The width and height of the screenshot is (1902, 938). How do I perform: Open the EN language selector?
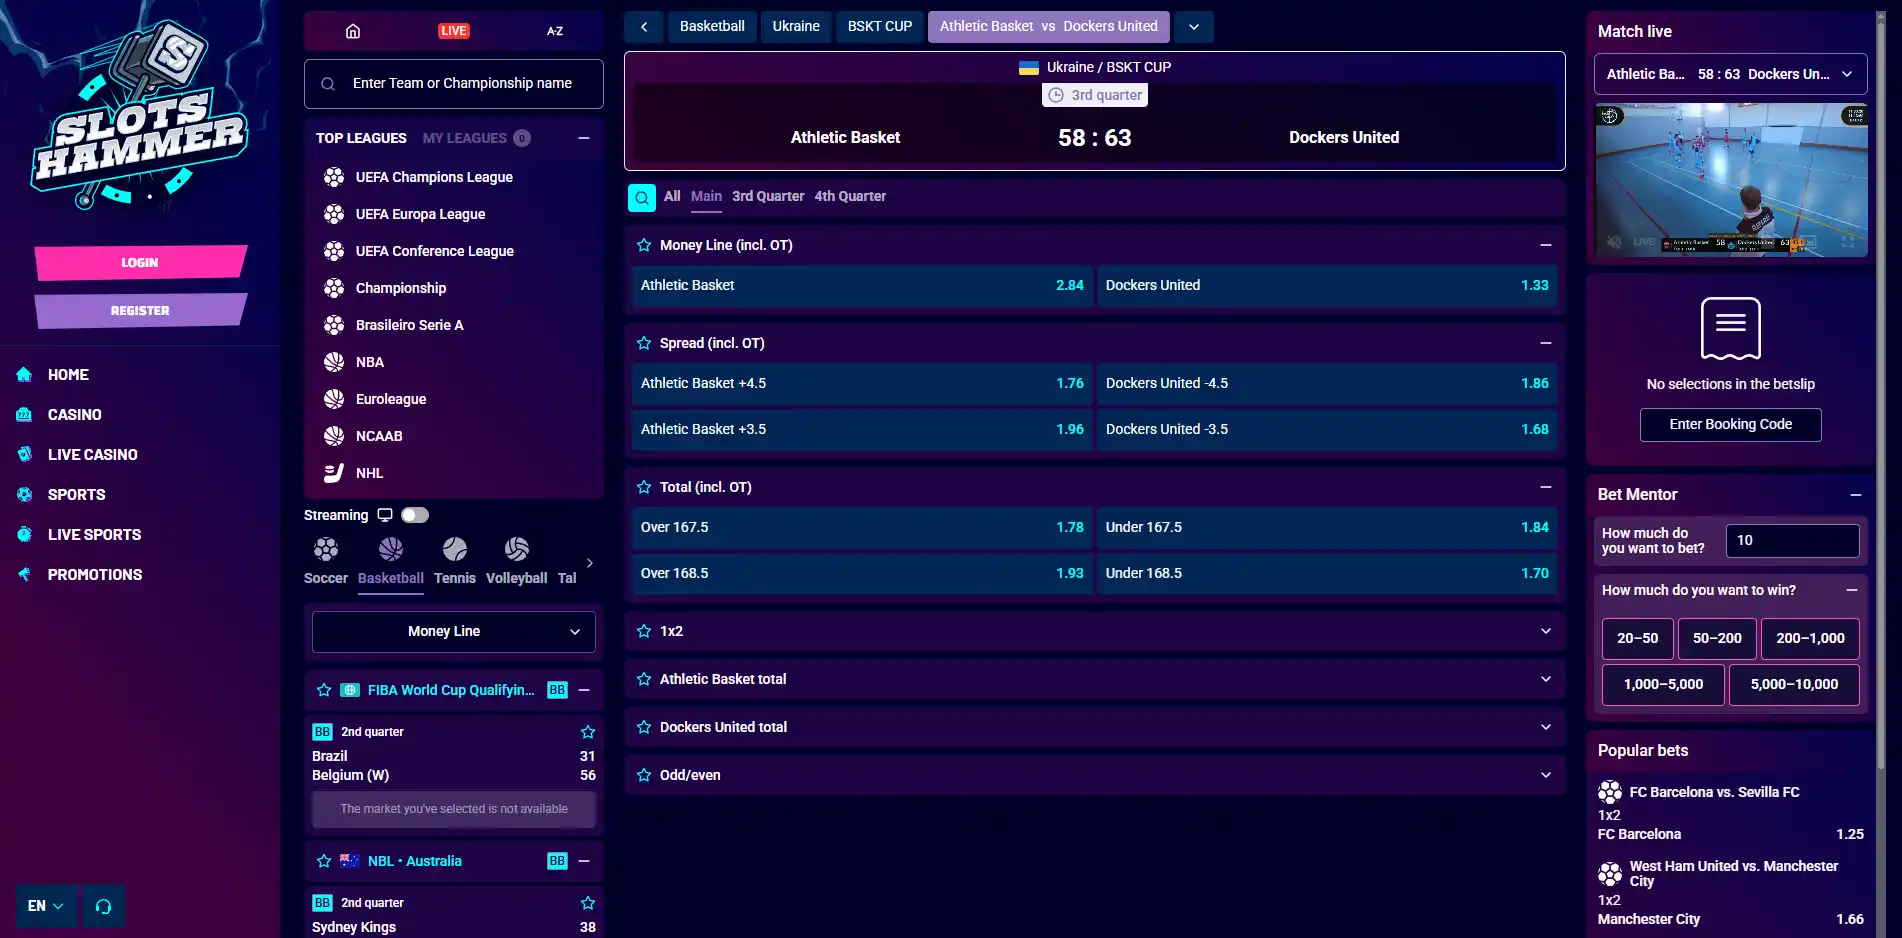pos(46,906)
